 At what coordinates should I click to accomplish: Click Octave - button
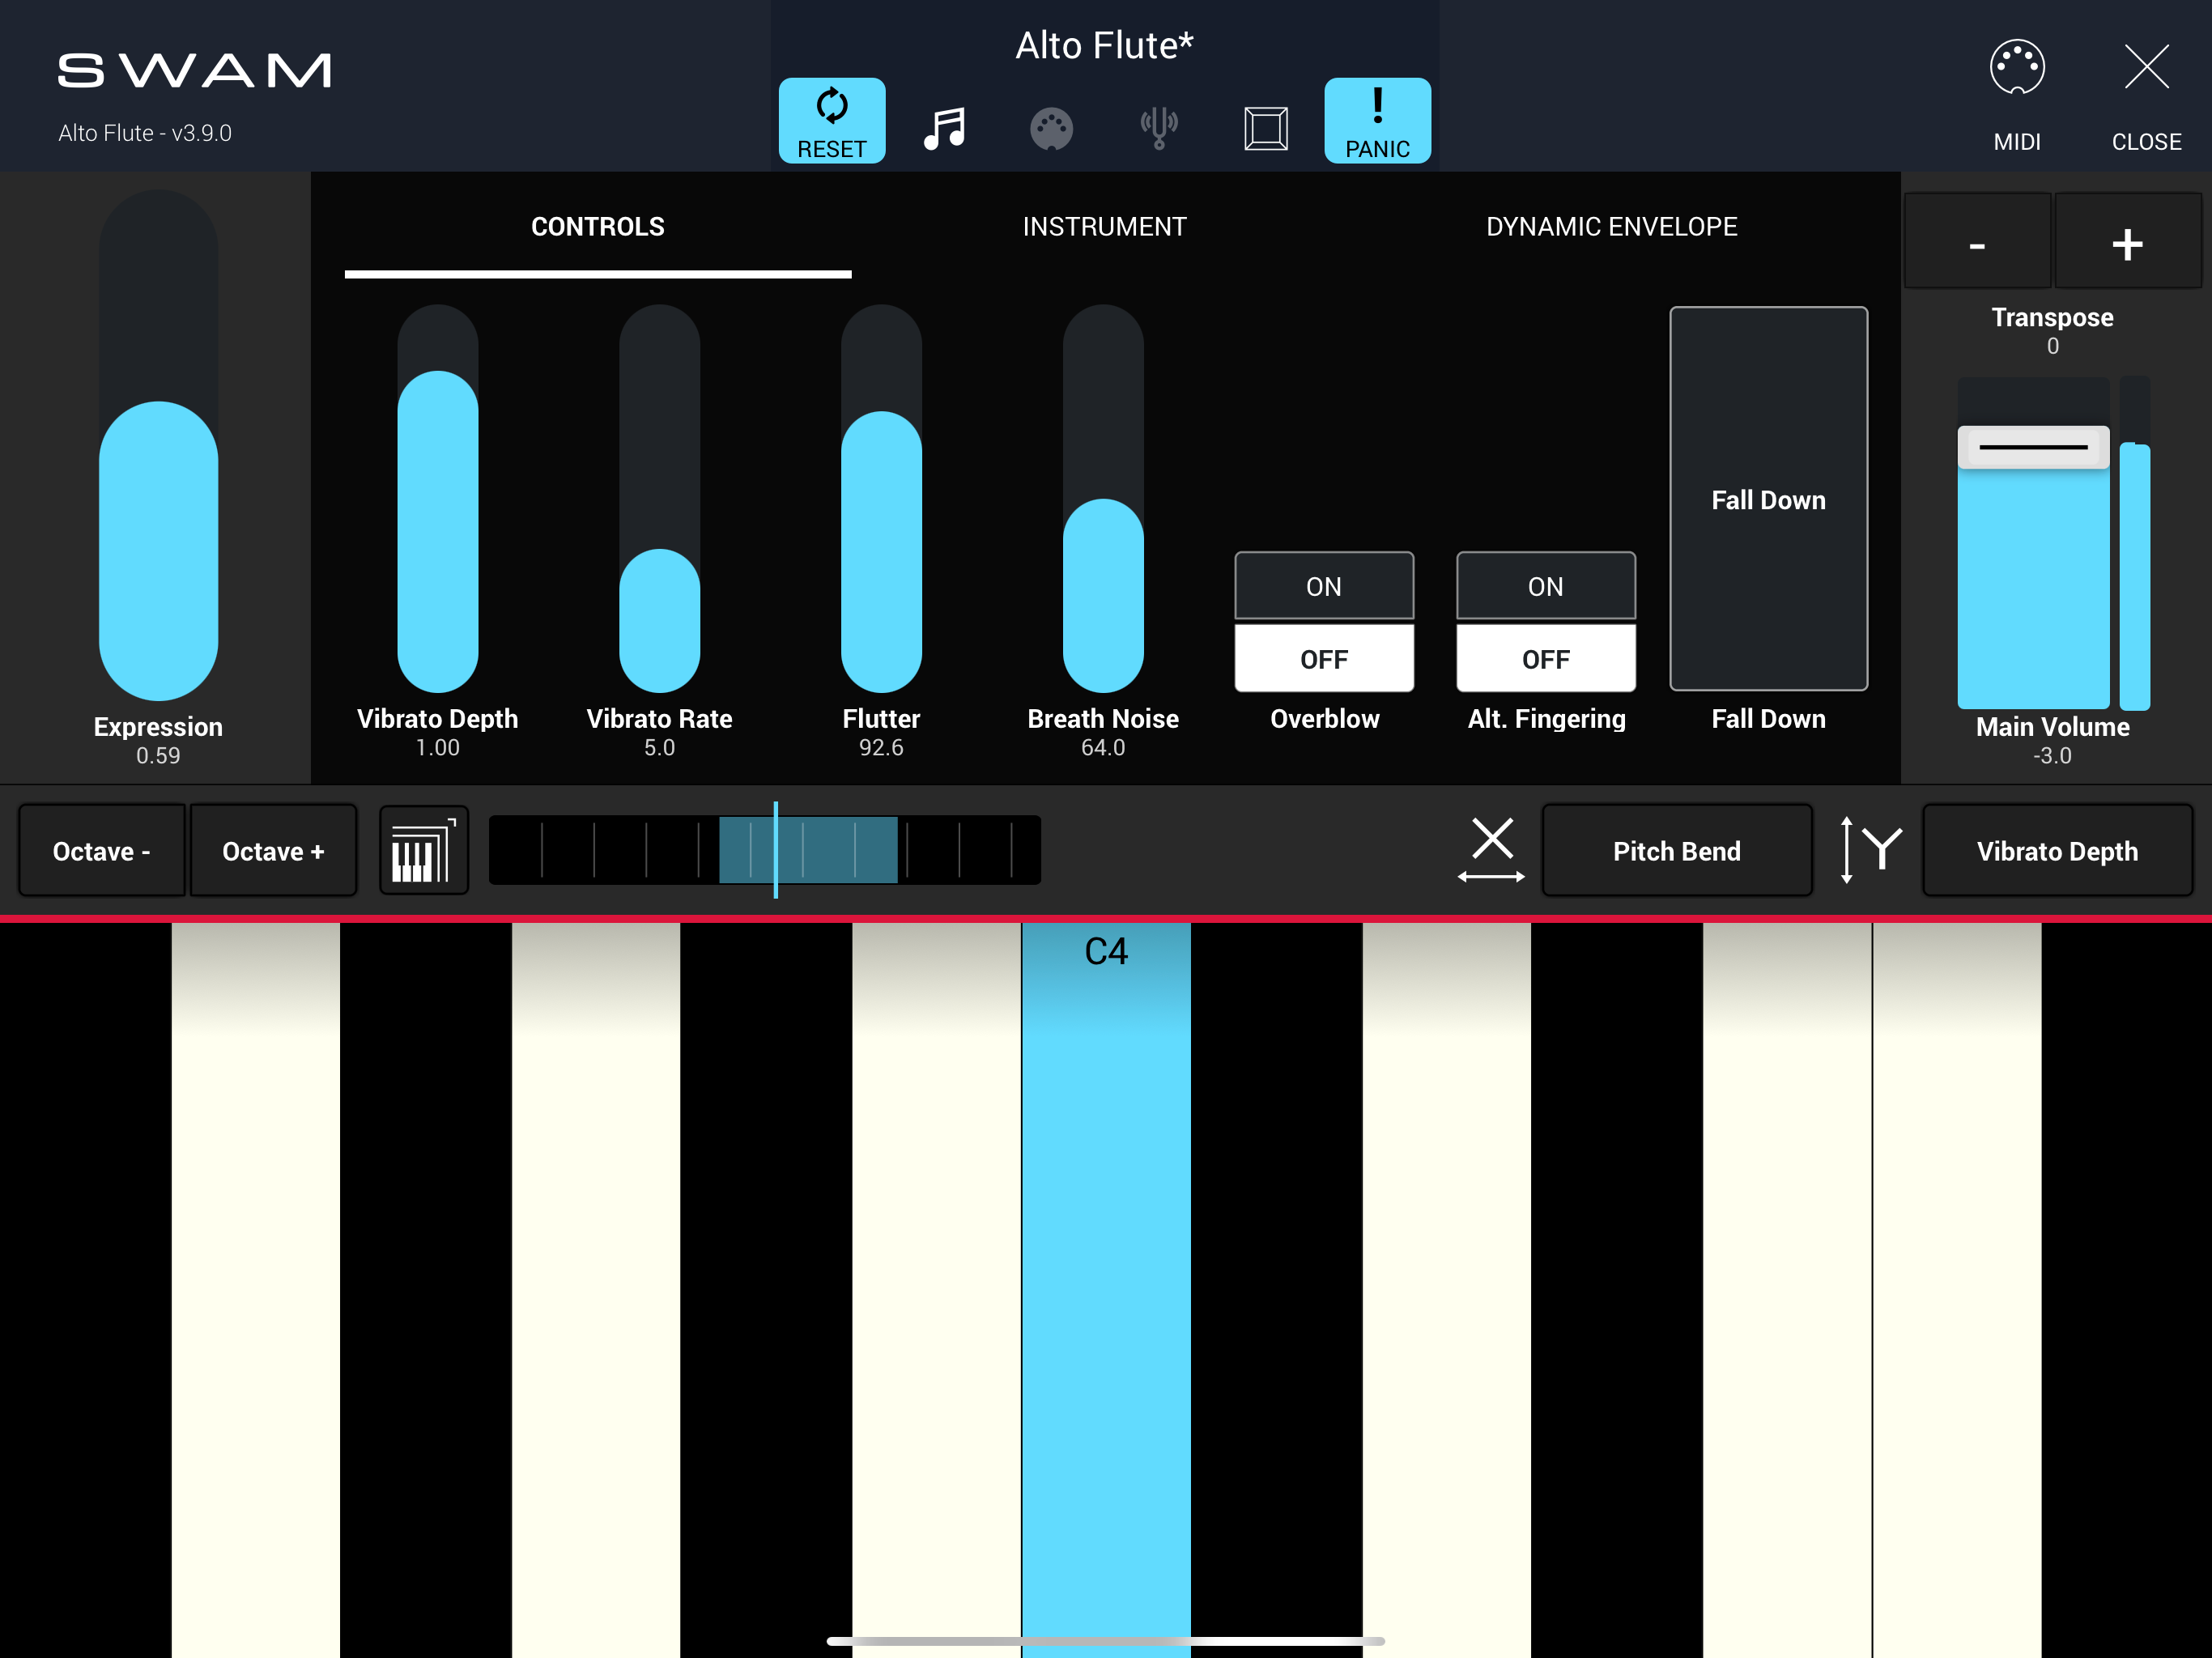102,851
